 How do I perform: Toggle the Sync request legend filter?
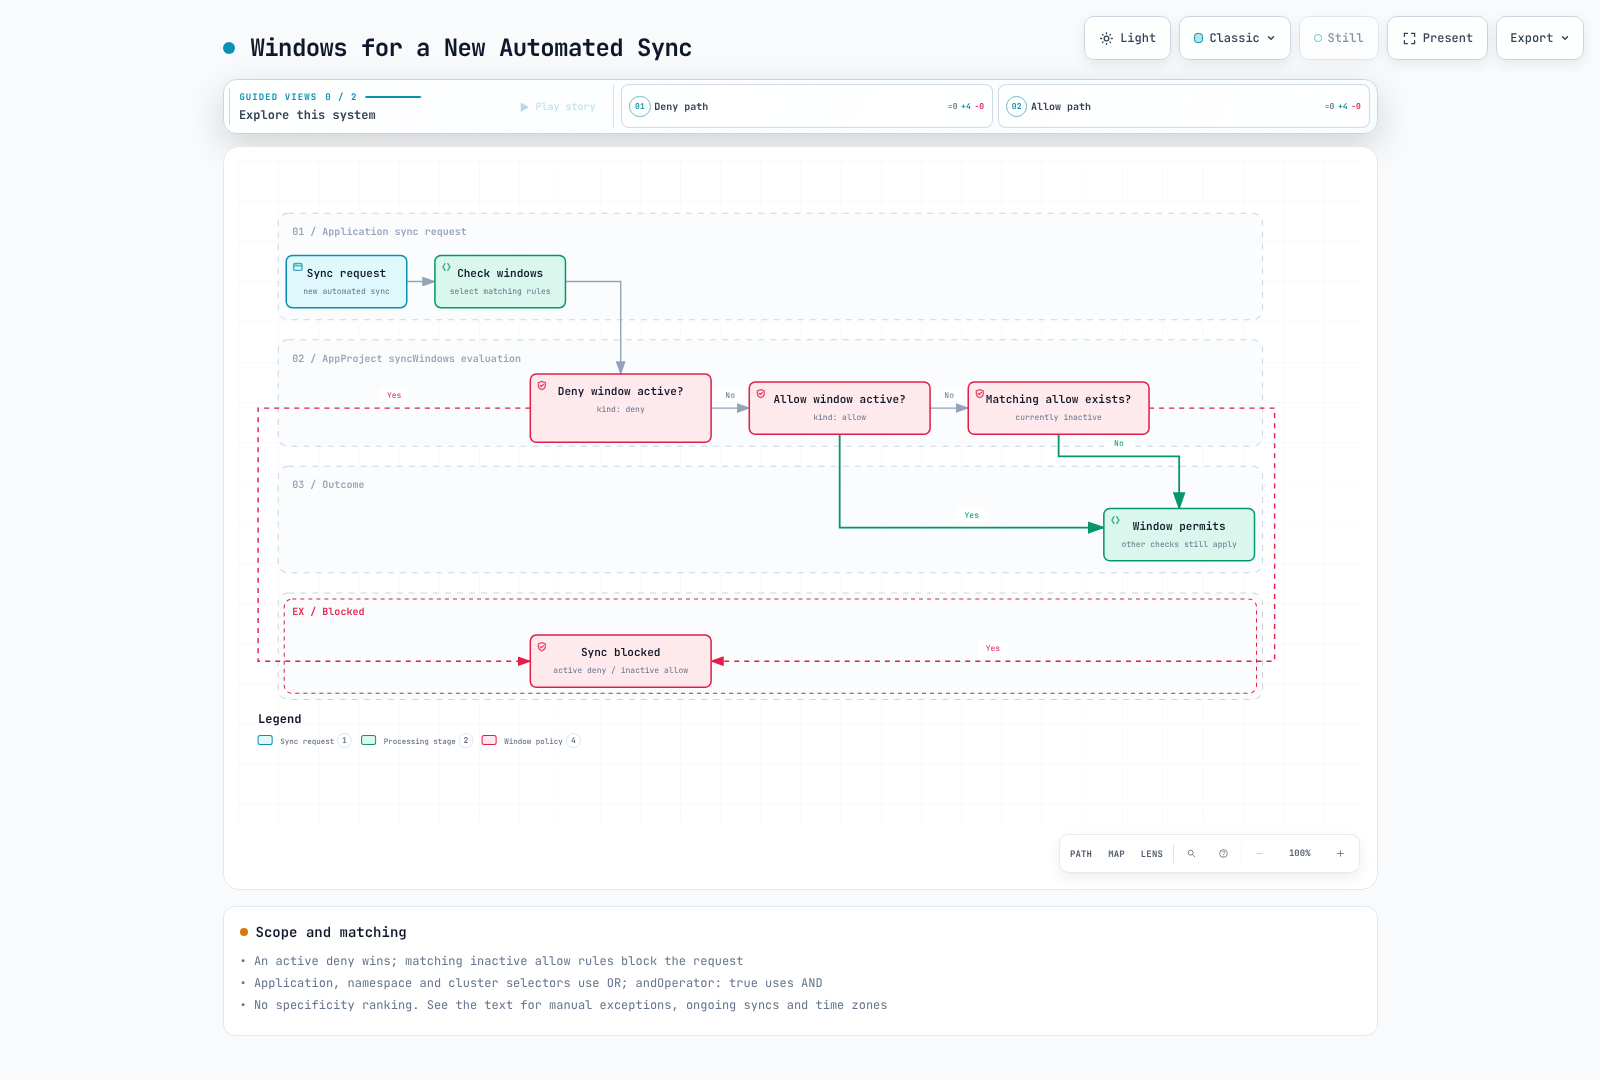coord(305,741)
